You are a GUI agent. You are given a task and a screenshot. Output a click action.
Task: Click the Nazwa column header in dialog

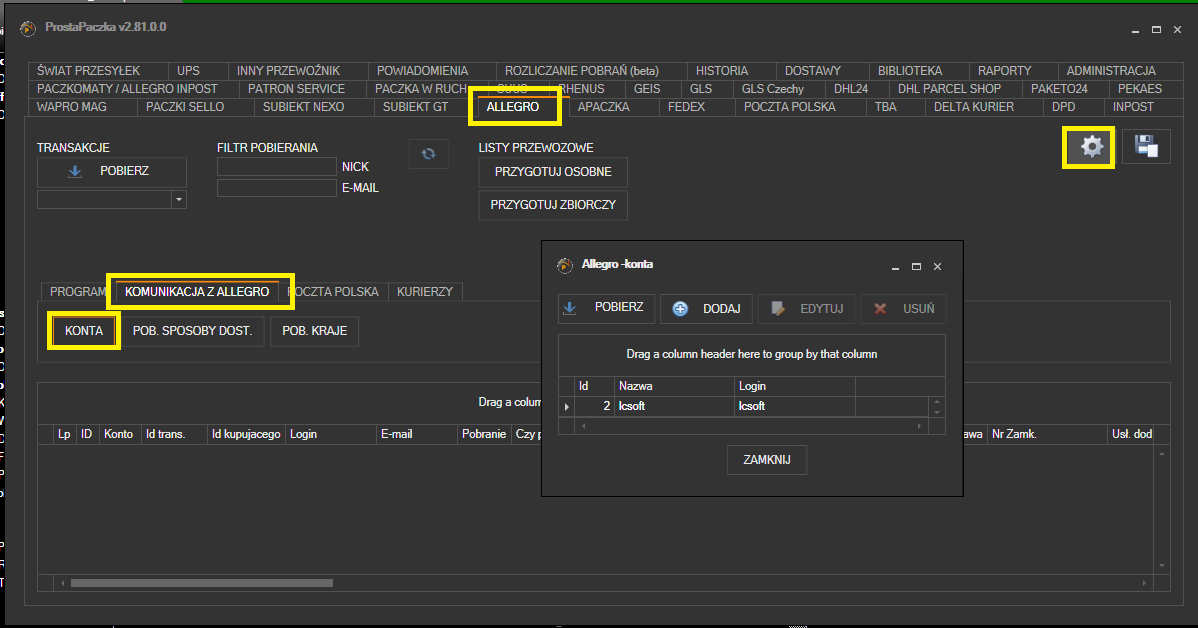tap(674, 387)
